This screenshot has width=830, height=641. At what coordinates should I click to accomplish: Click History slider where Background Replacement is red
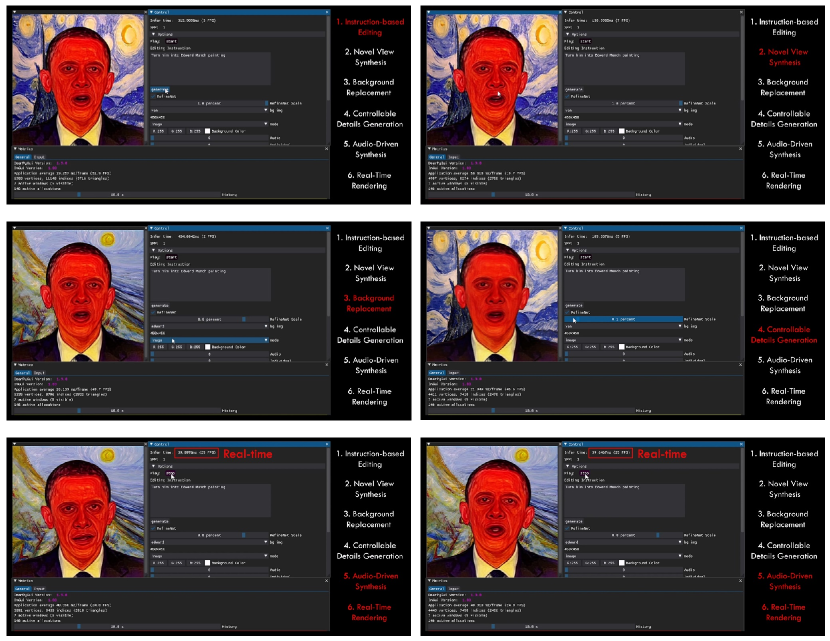point(116,411)
